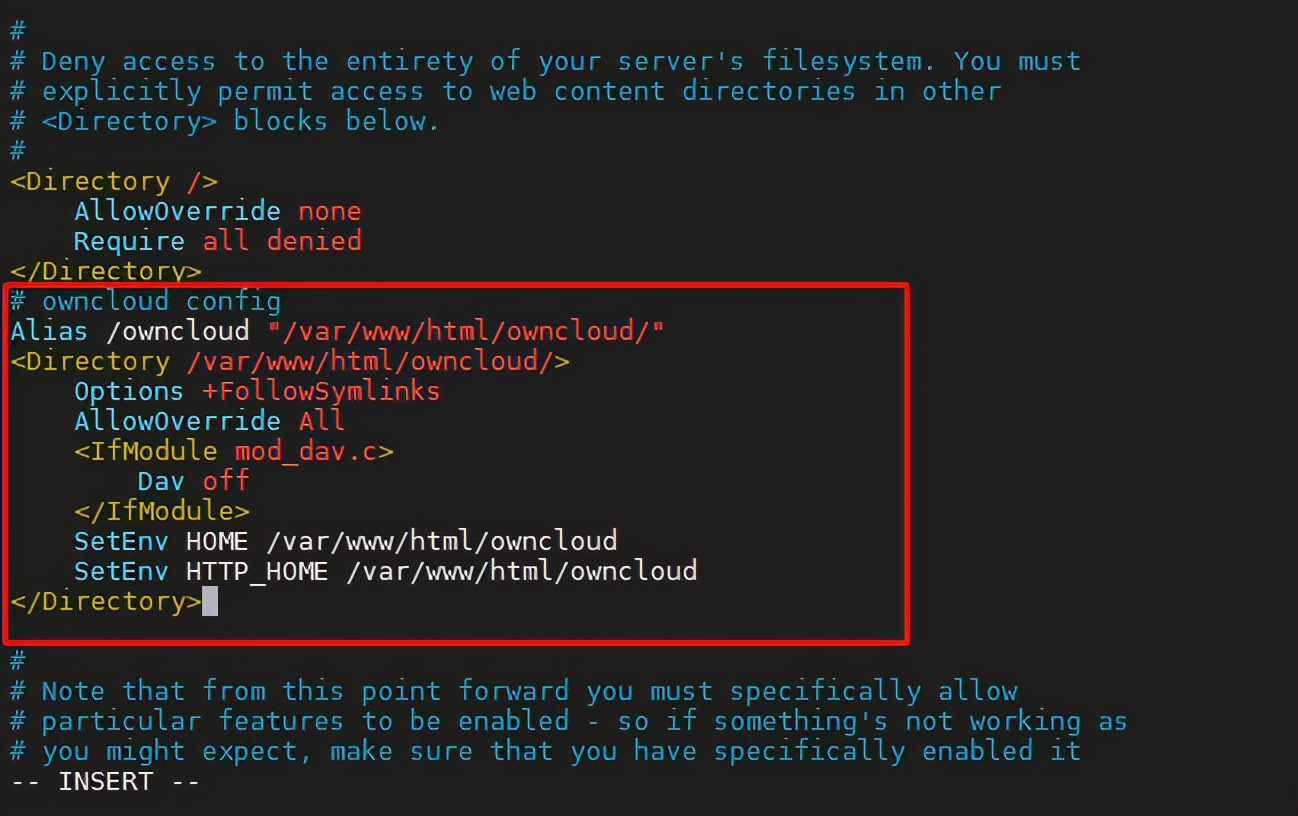Place cursor on the Alias keyword
The height and width of the screenshot is (816, 1298).
click(49, 331)
